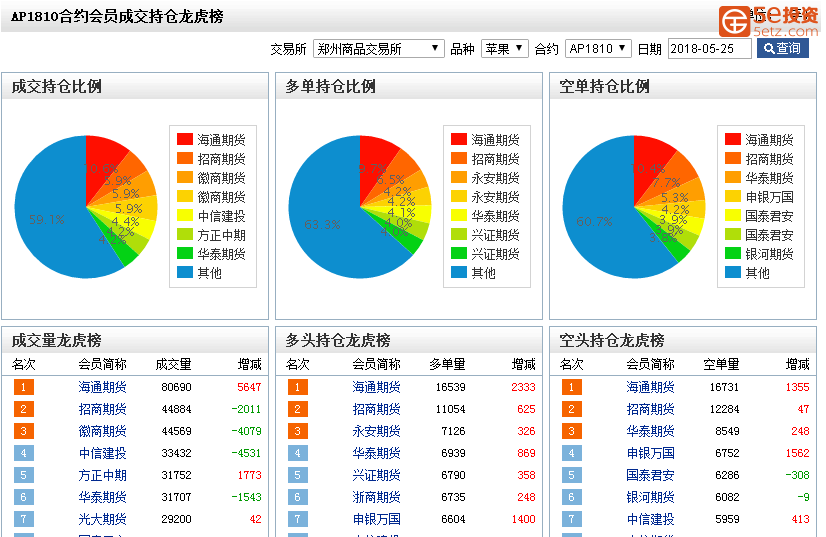The image size is (826, 537).
Task: Click short change value 1562
Action: 797,453
